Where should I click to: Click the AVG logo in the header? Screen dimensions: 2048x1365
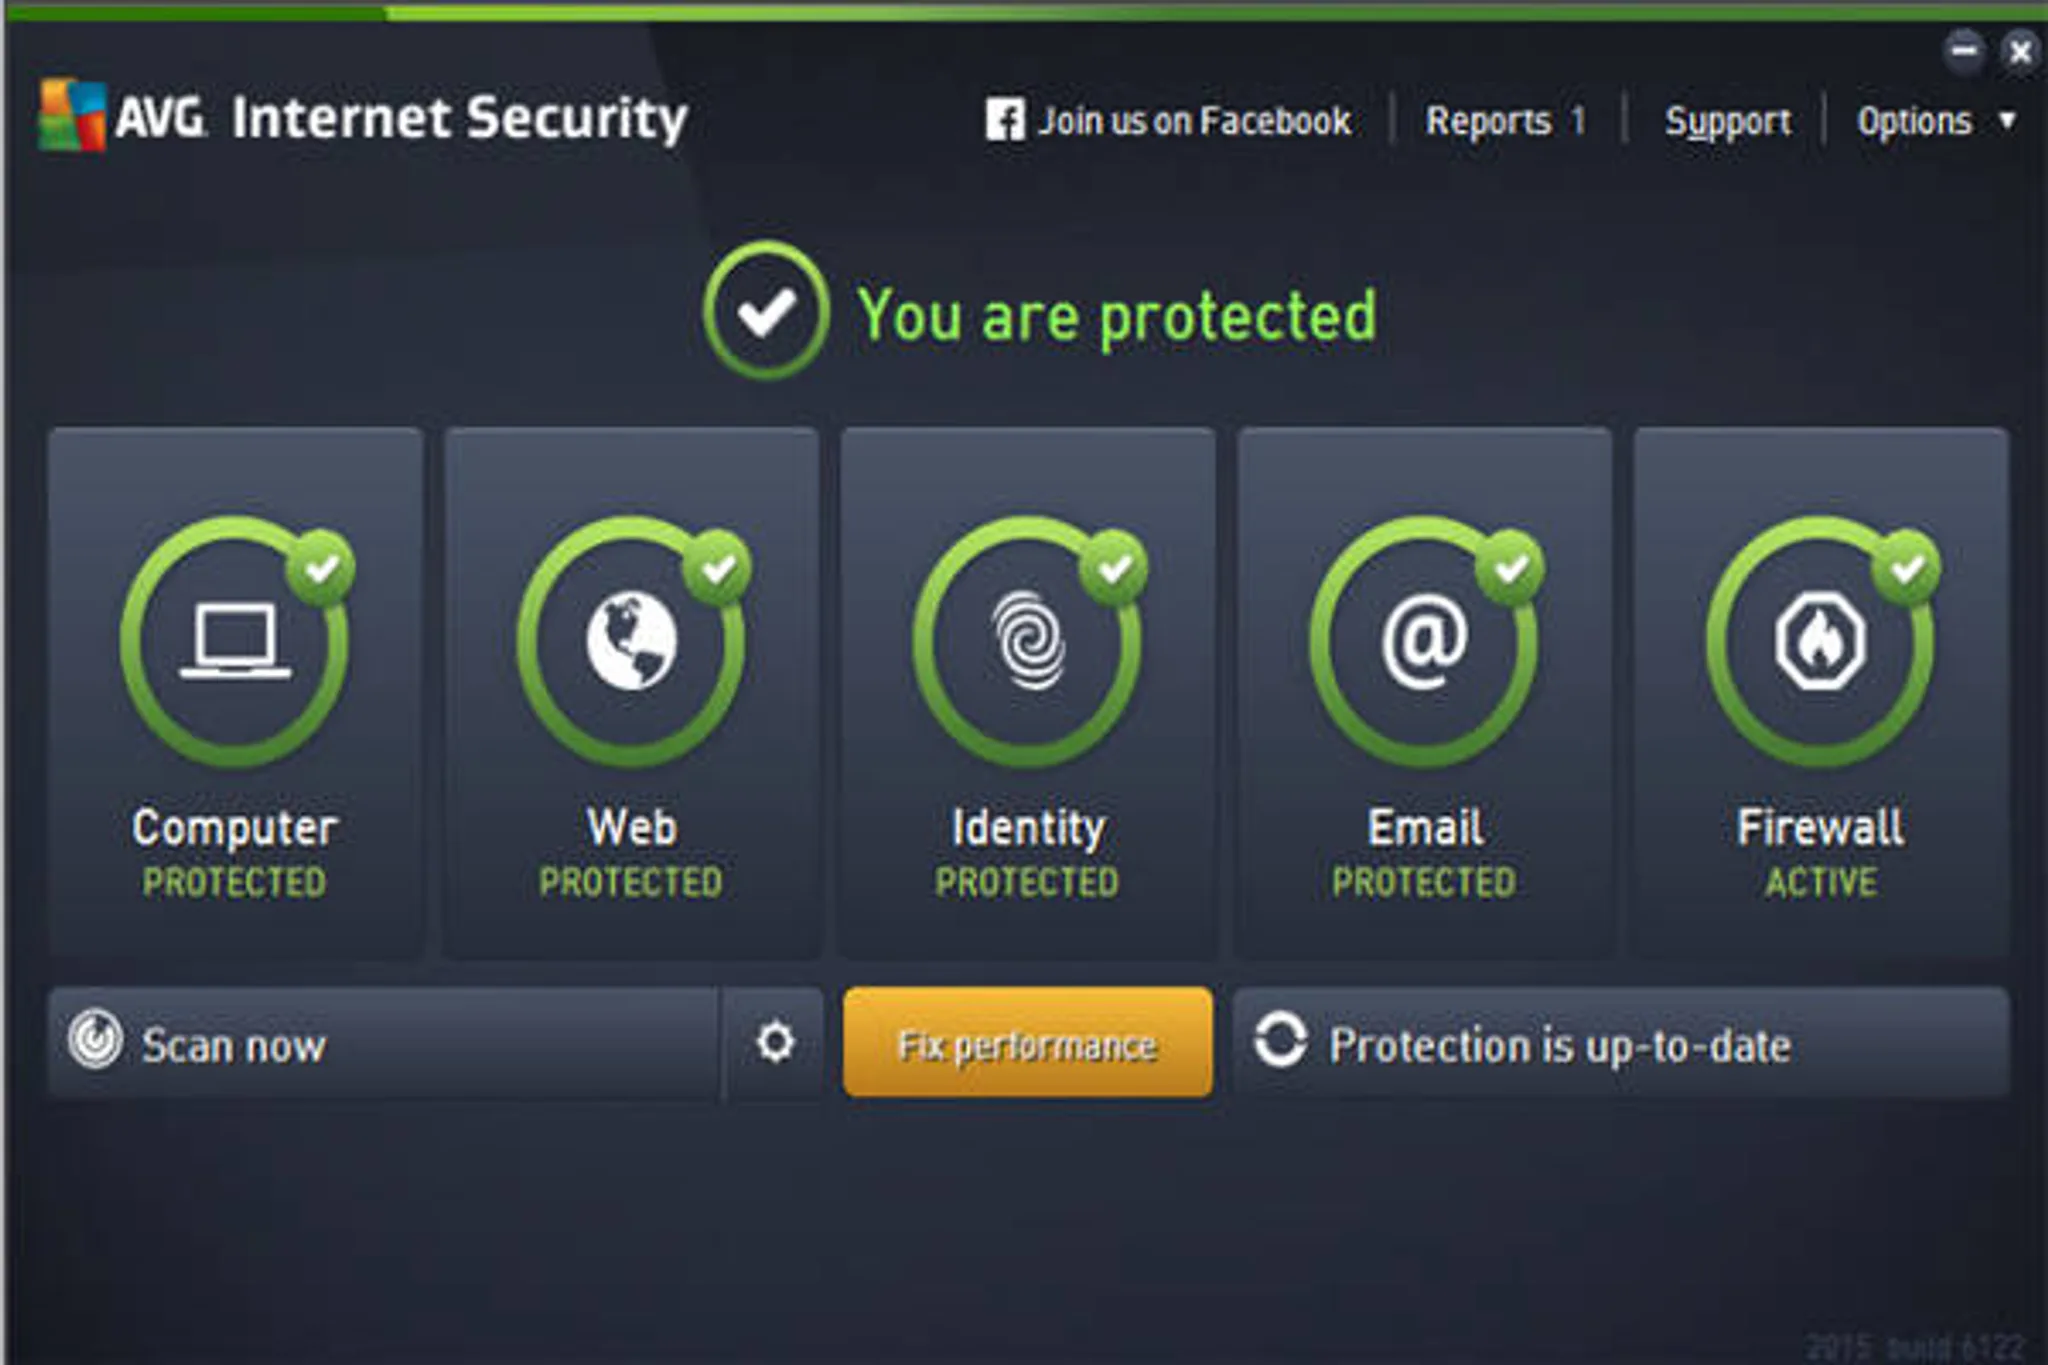[72, 116]
